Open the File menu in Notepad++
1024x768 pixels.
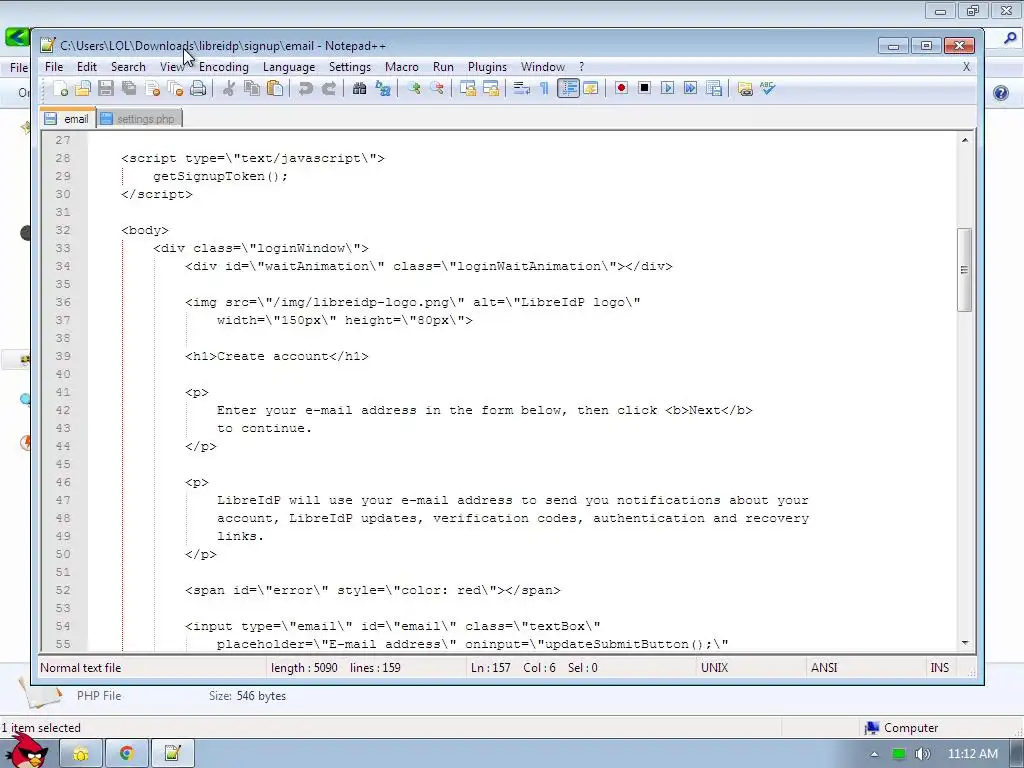coord(54,67)
